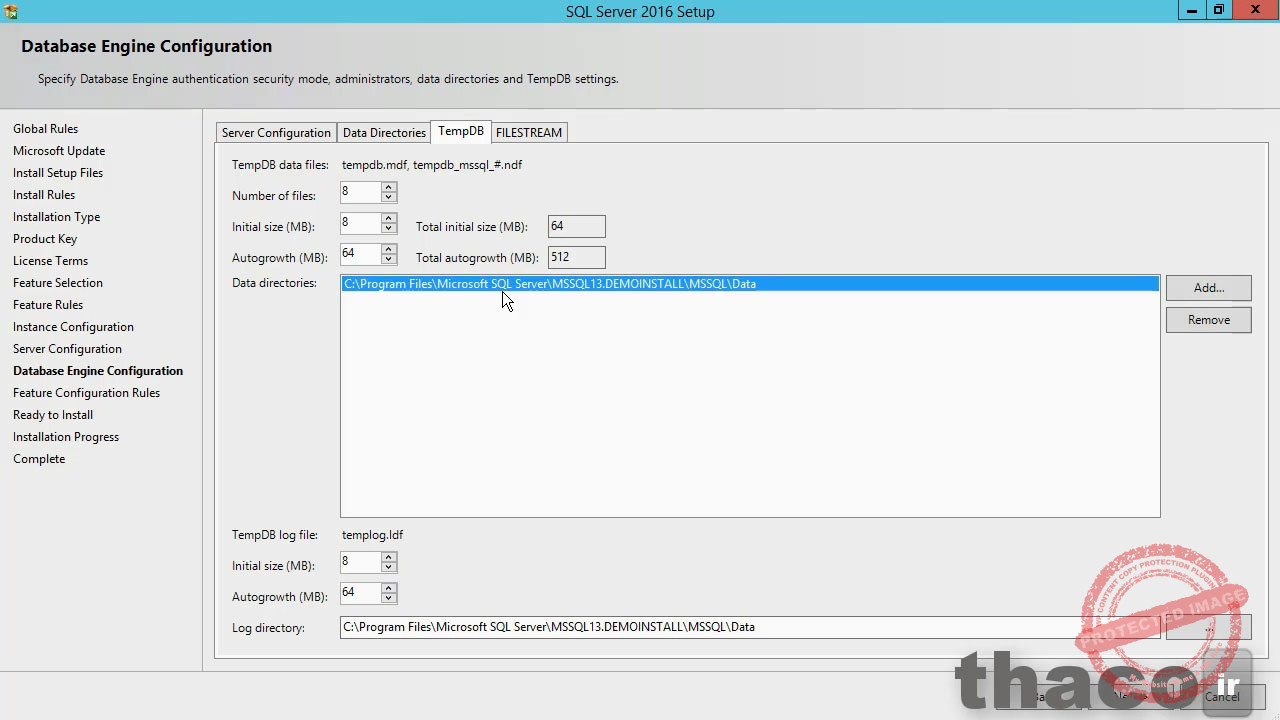
Task: Increase Number of files using up arrow
Action: point(388,188)
